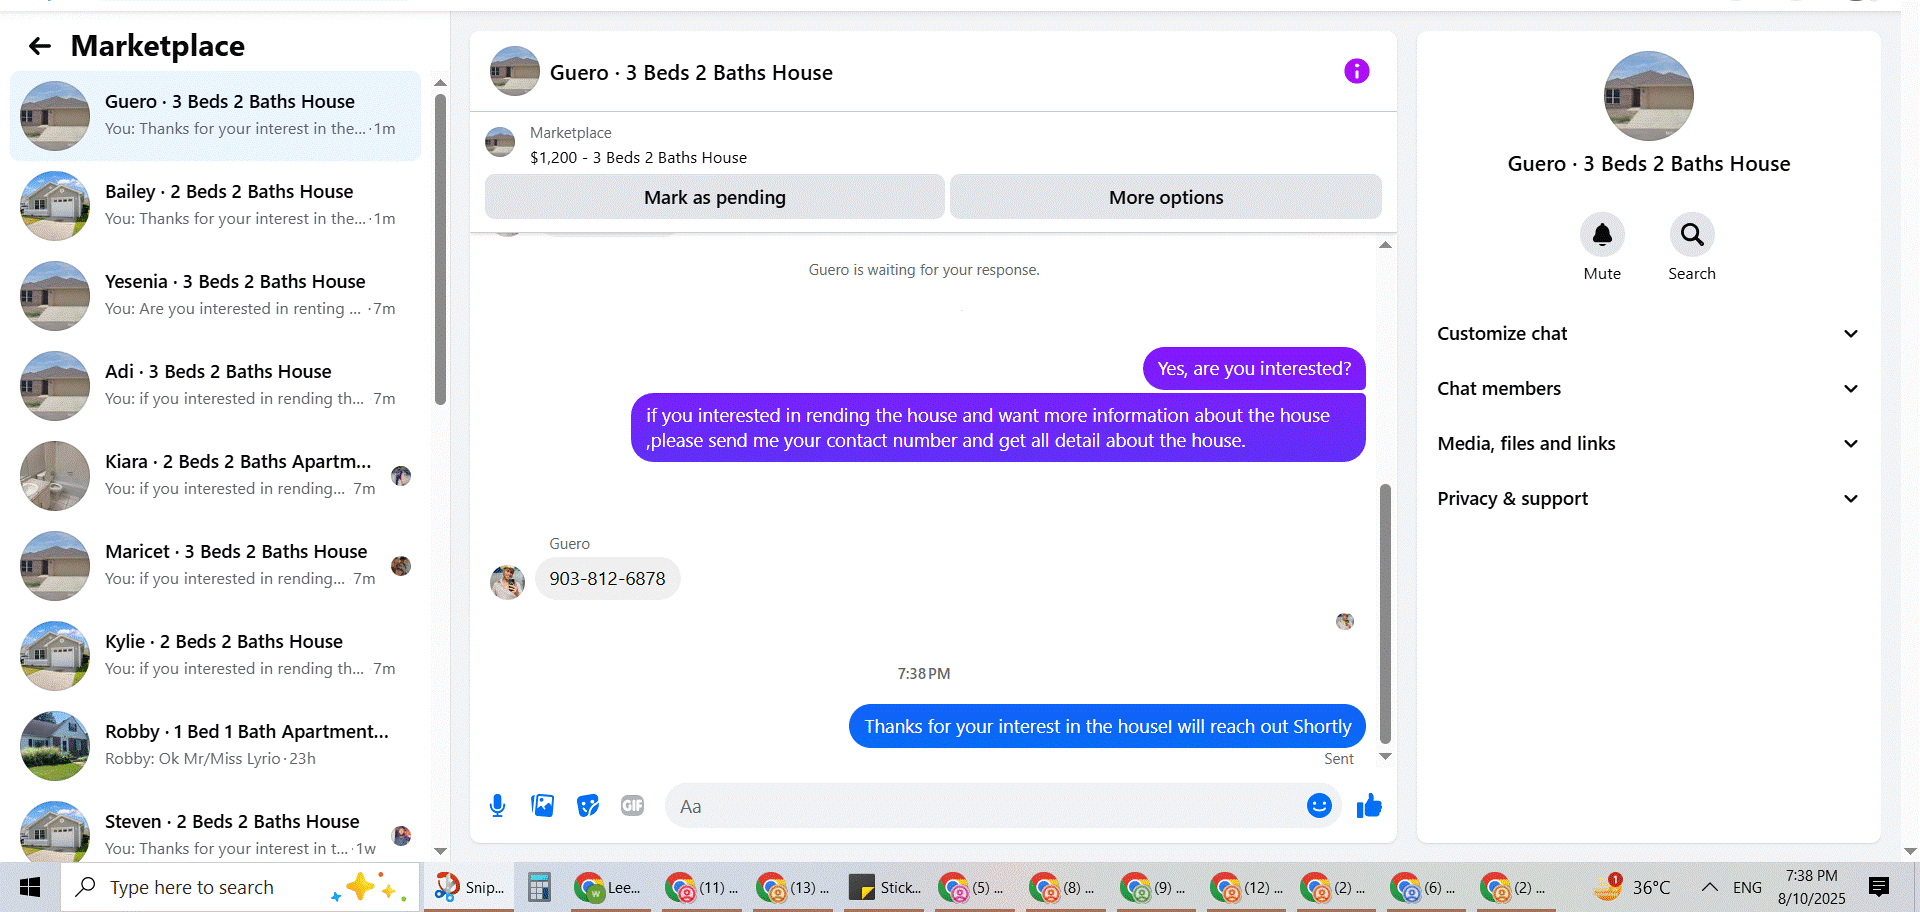1920x912 pixels.
Task: Go back using the Marketplace arrow
Action: (x=40, y=46)
